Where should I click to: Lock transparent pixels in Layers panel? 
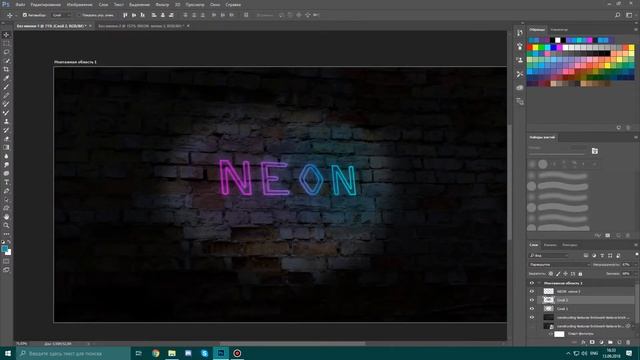click(x=551, y=273)
